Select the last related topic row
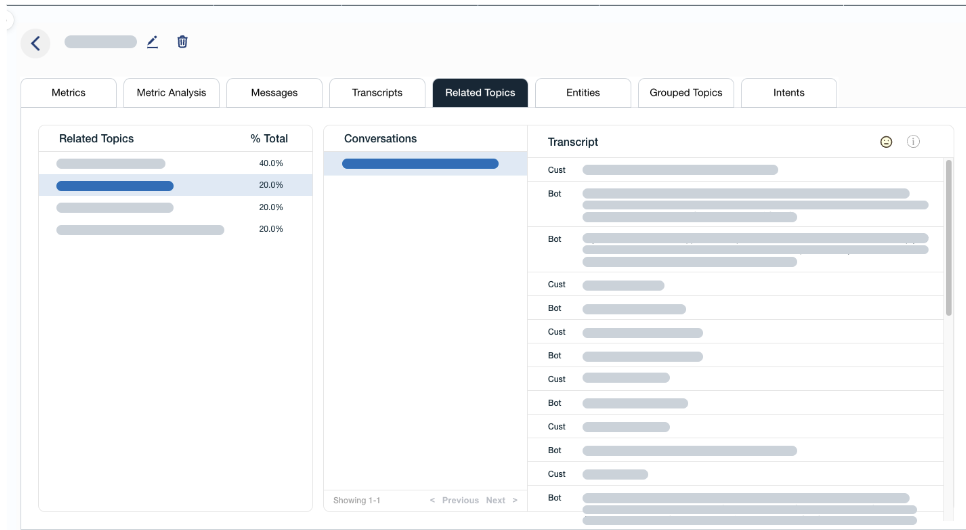This screenshot has width=966, height=530. pos(140,230)
